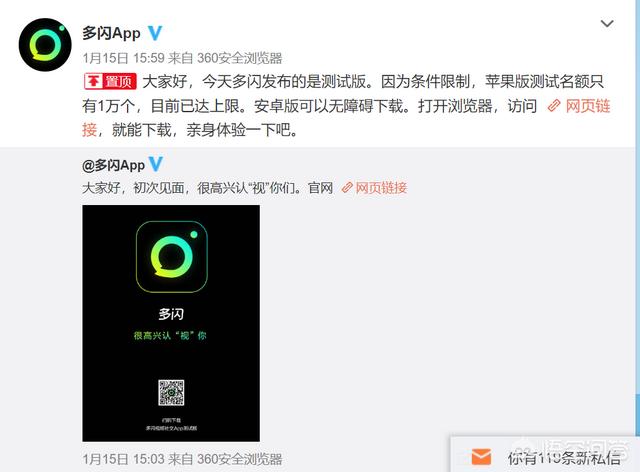Click the link chain icon before 网页链接
This screenshot has height=472, width=640.
coord(554,106)
